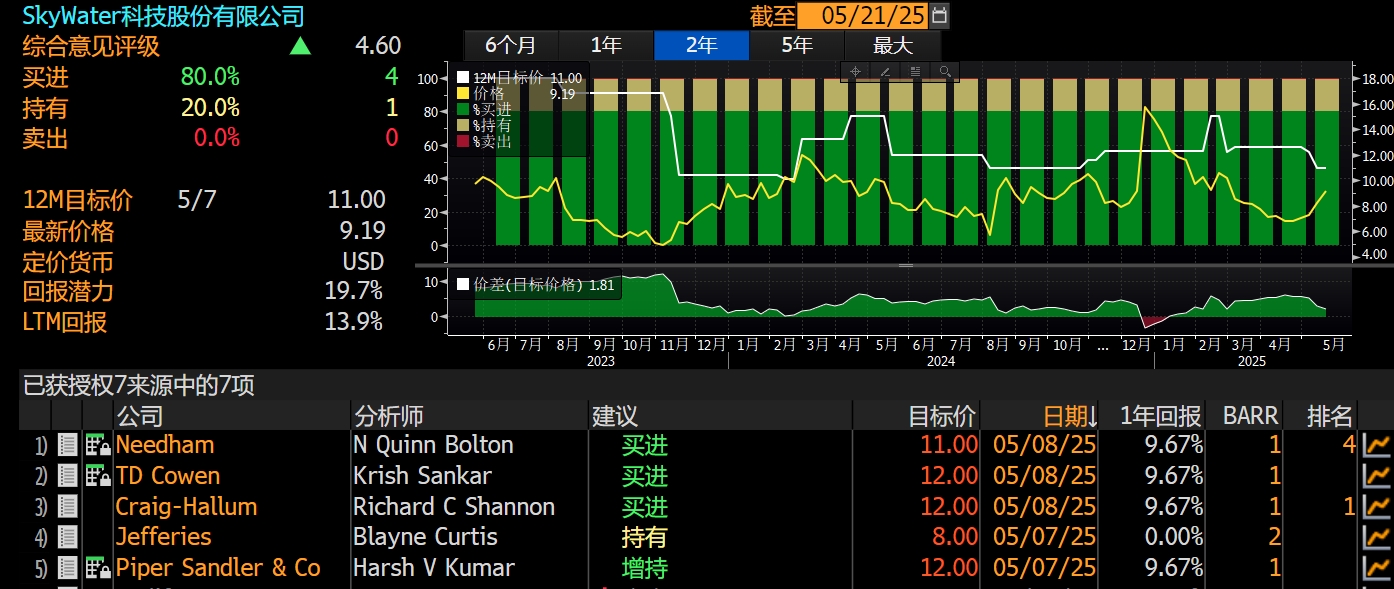Select the 2年 range tab
The image size is (1394, 589).
click(701, 45)
